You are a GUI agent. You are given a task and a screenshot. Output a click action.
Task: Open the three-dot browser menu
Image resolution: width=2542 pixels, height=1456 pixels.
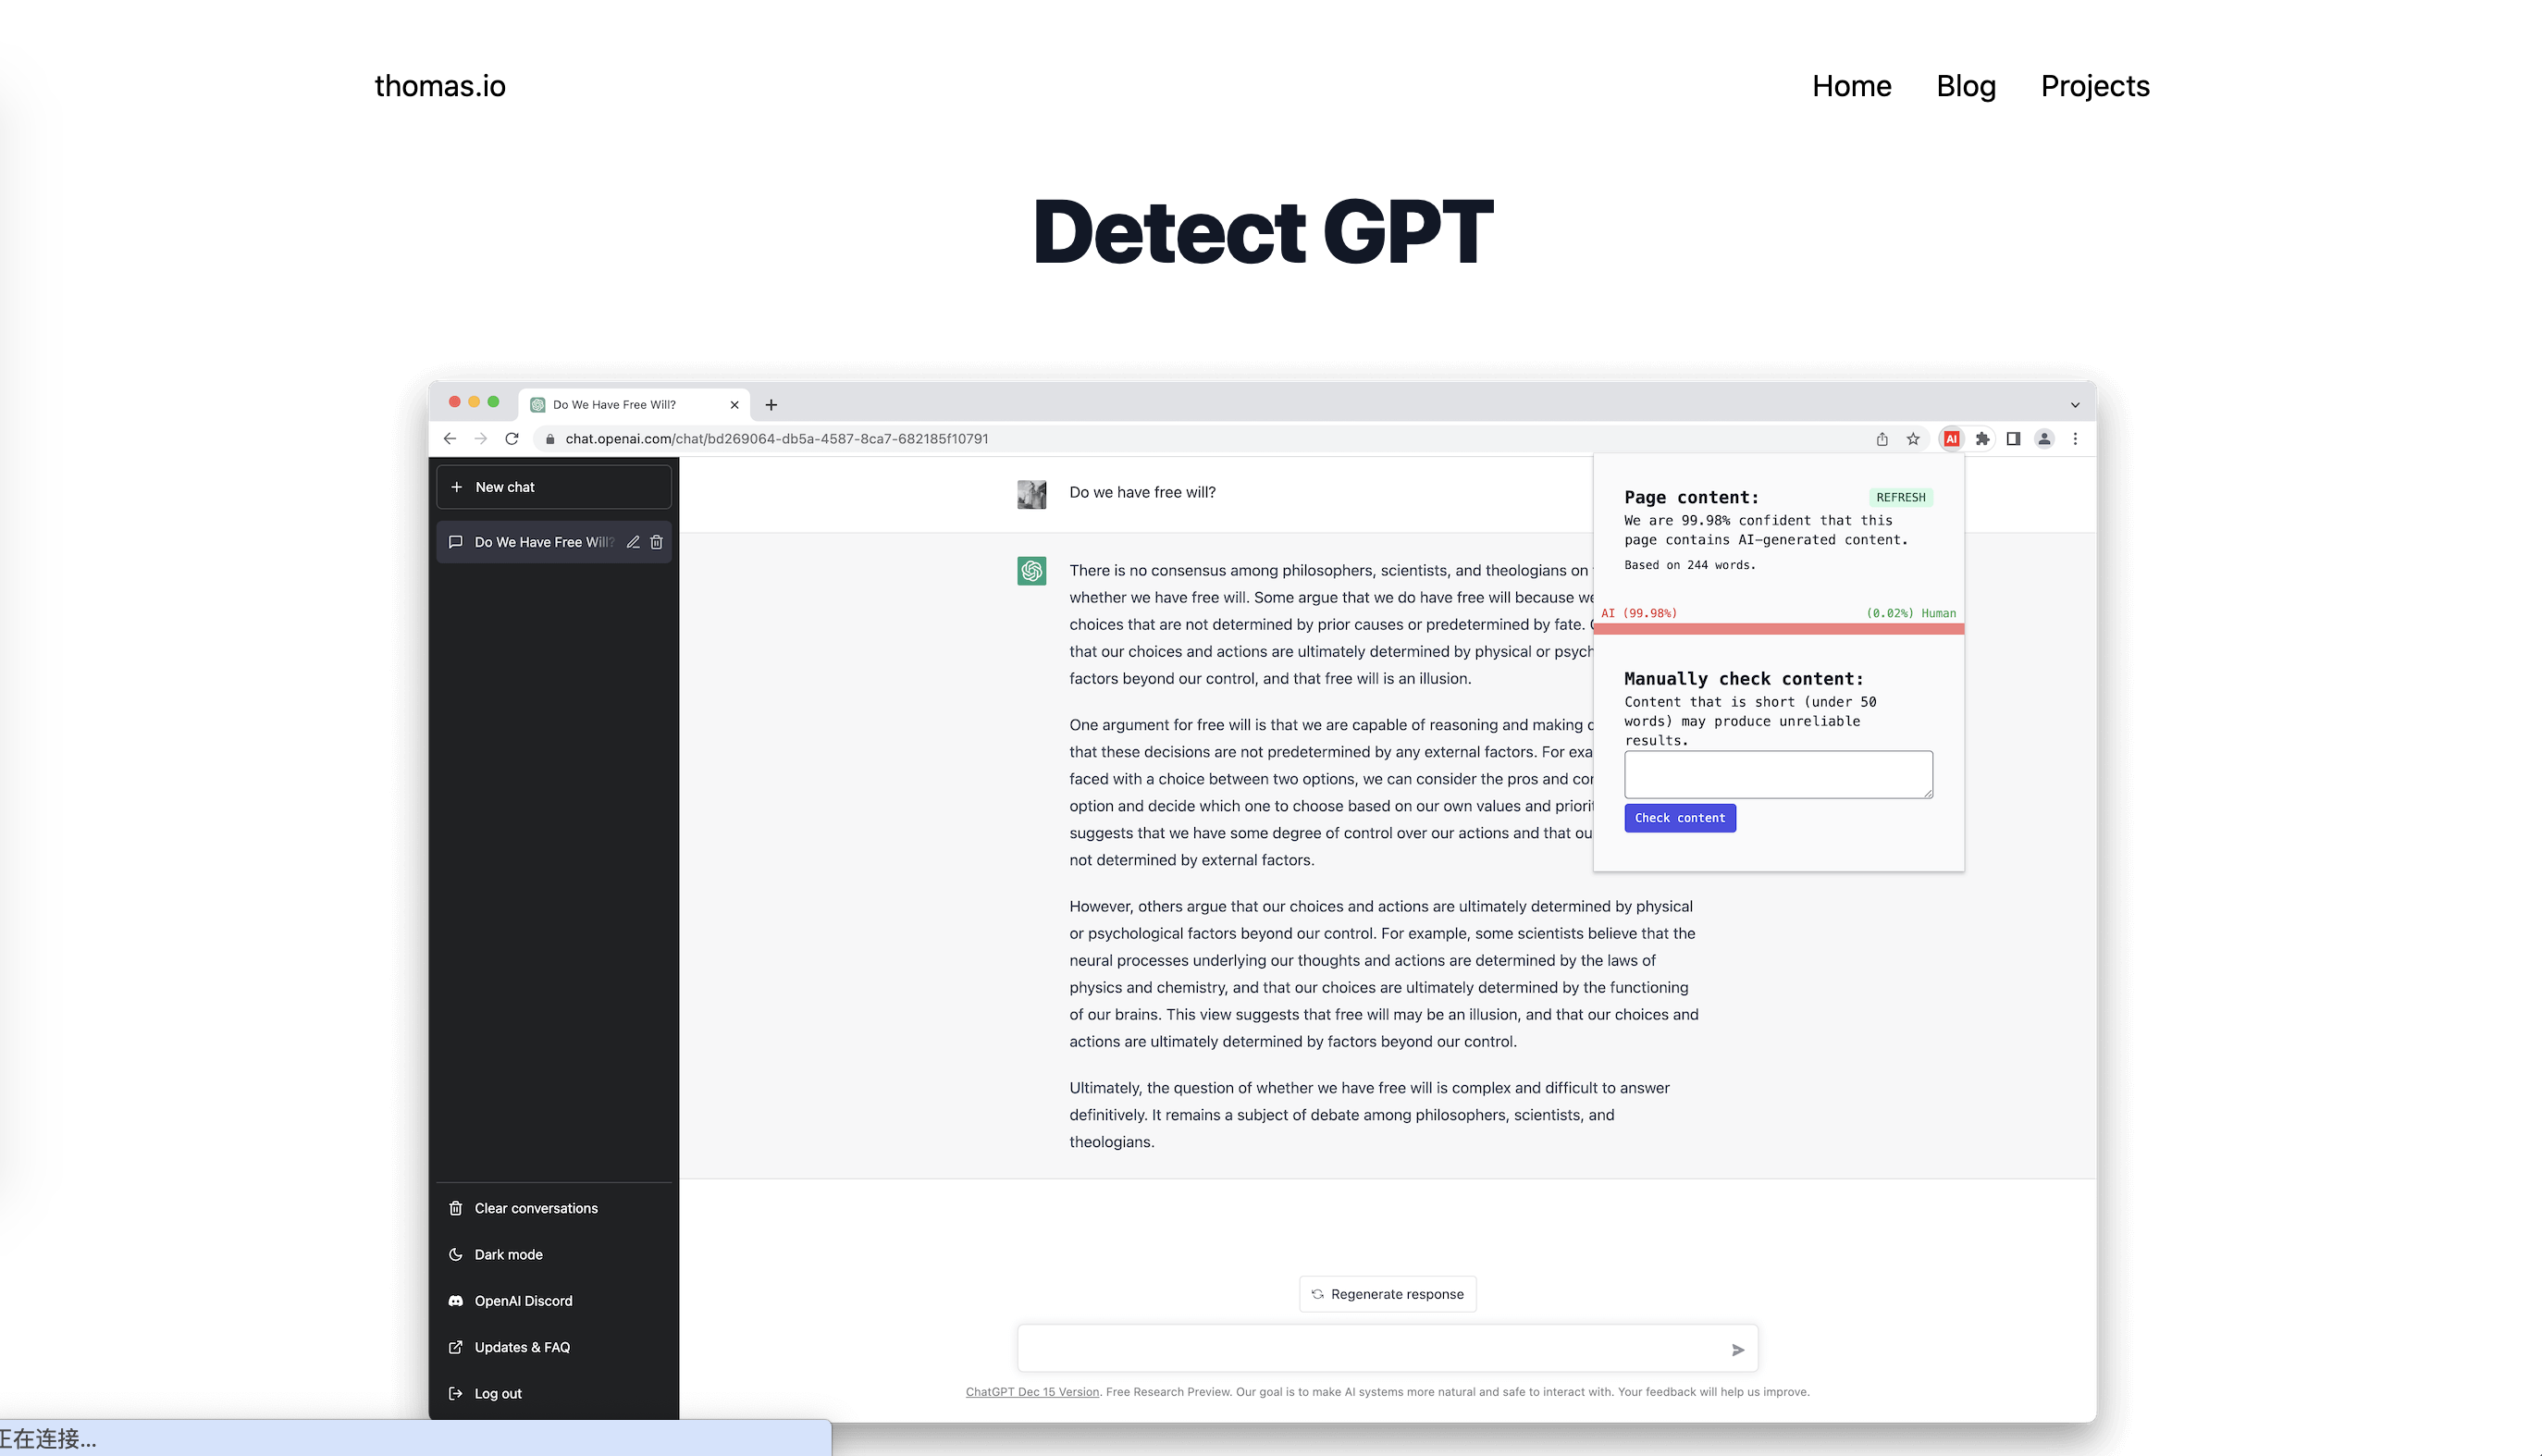[x=2075, y=438]
